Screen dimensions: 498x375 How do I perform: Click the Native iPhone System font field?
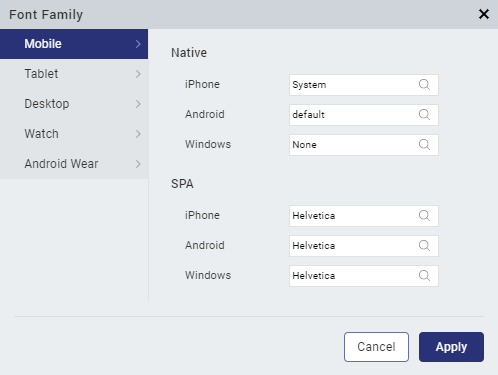click(x=364, y=85)
